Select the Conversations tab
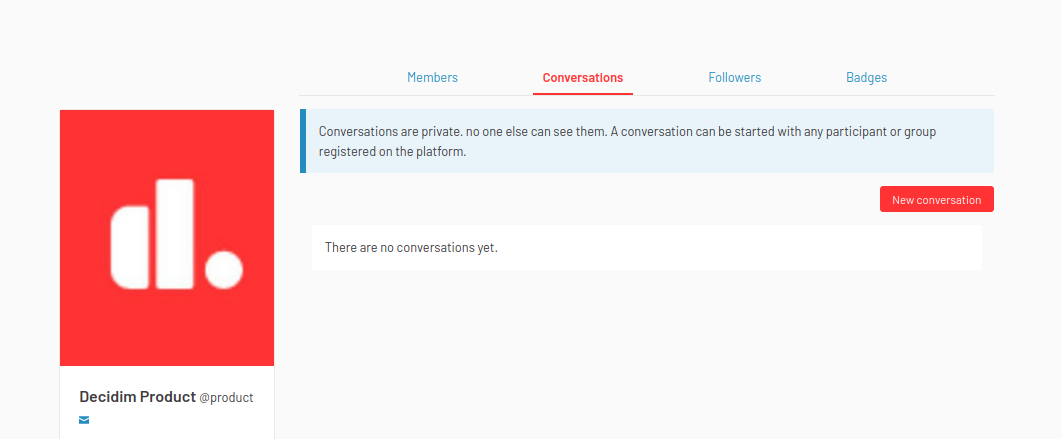The height and width of the screenshot is (439, 1061). coord(583,78)
